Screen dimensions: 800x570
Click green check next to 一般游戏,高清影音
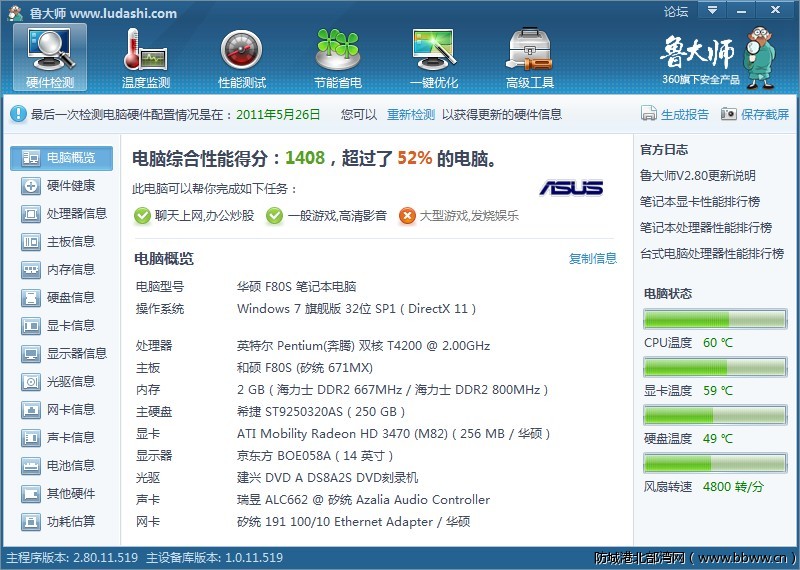click(274, 216)
